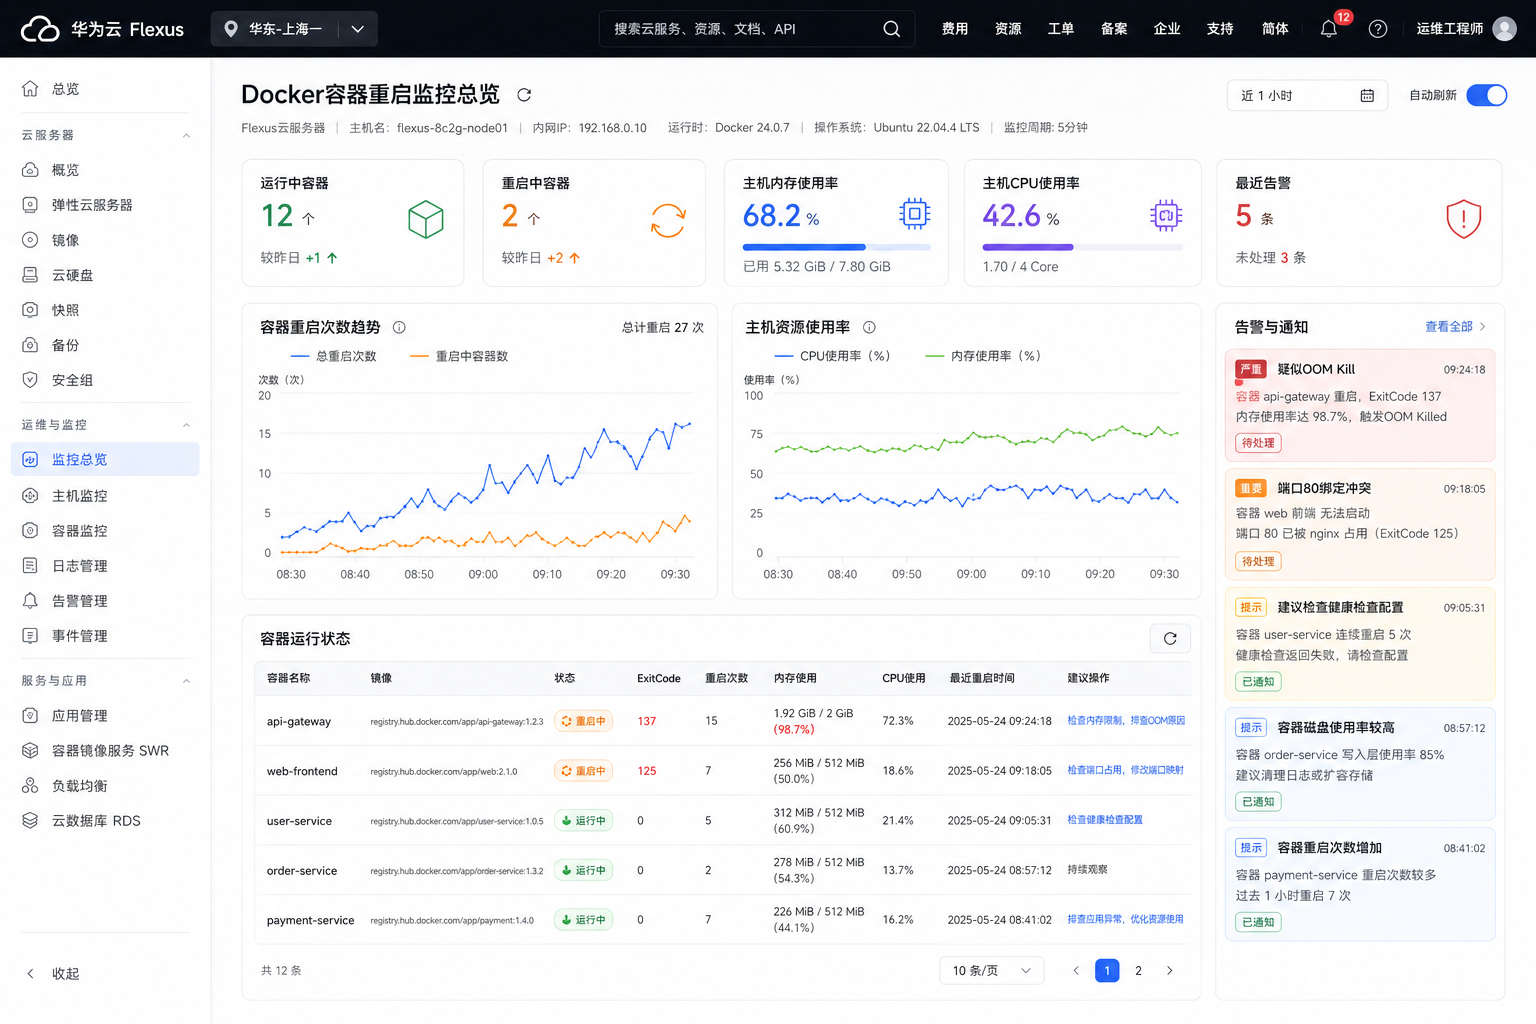Refresh the 容器运行状态 table
Screen dimensions: 1536x1024
point(1170,638)
